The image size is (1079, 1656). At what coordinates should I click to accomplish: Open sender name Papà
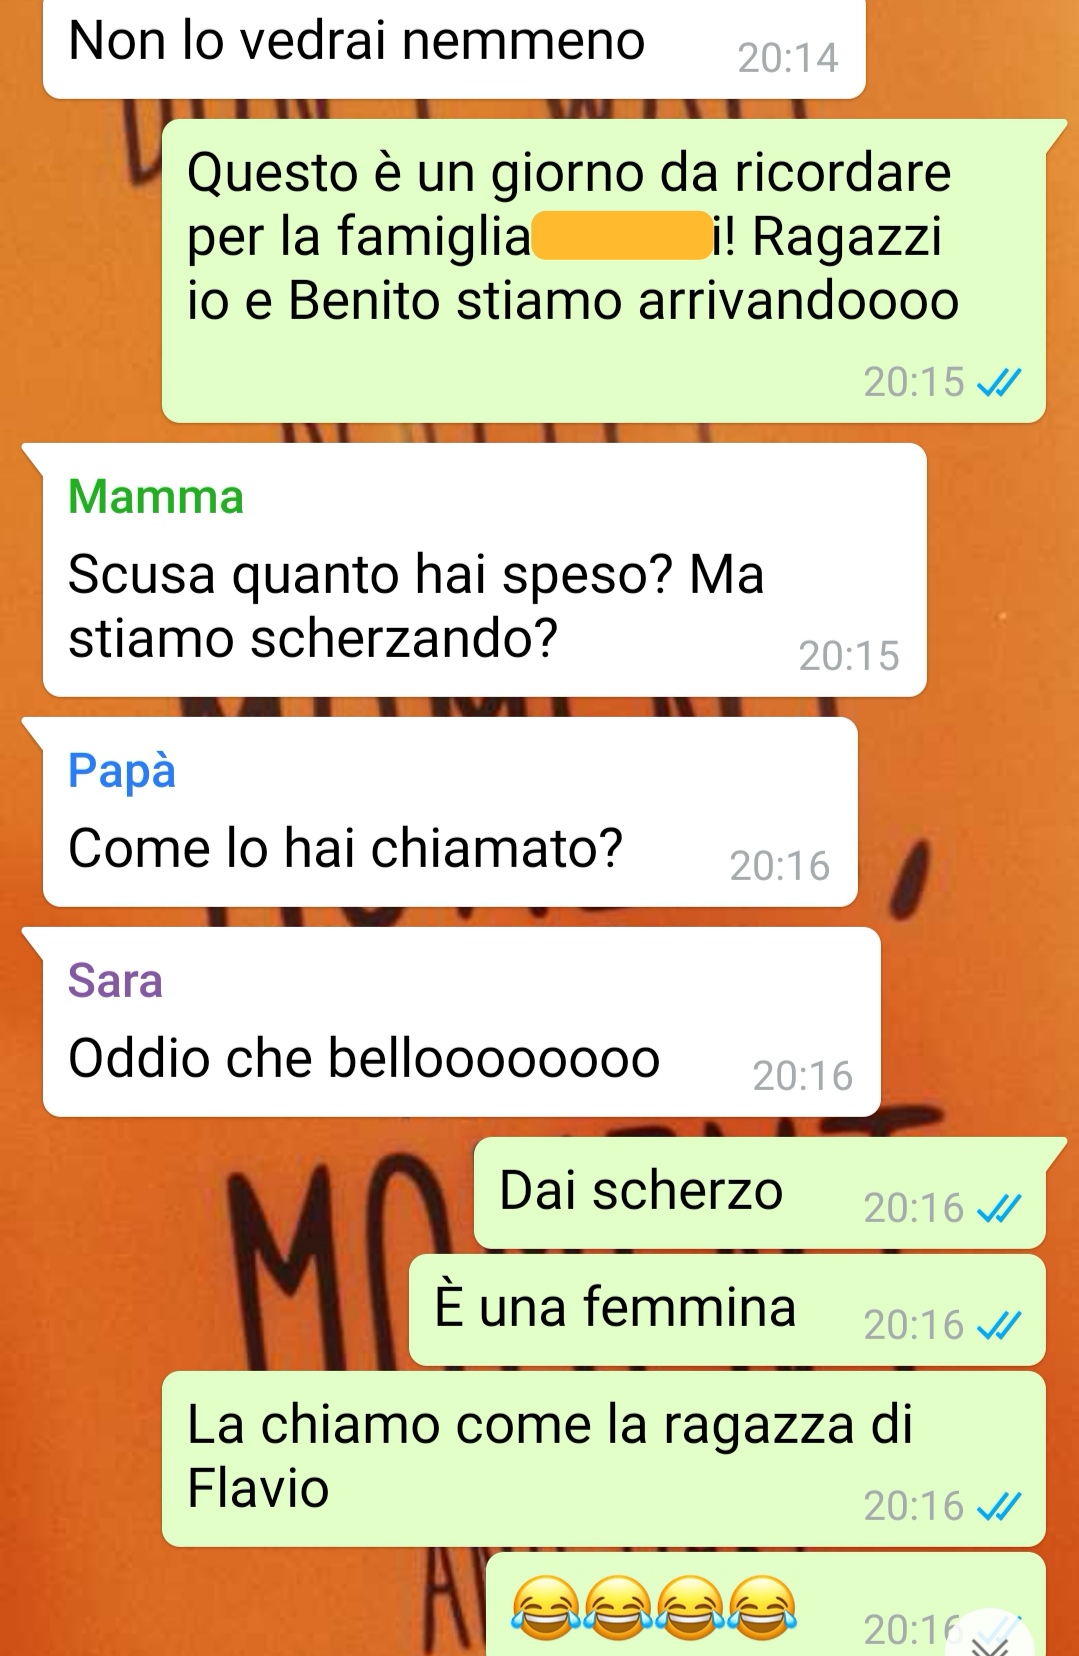coord(122,771)
